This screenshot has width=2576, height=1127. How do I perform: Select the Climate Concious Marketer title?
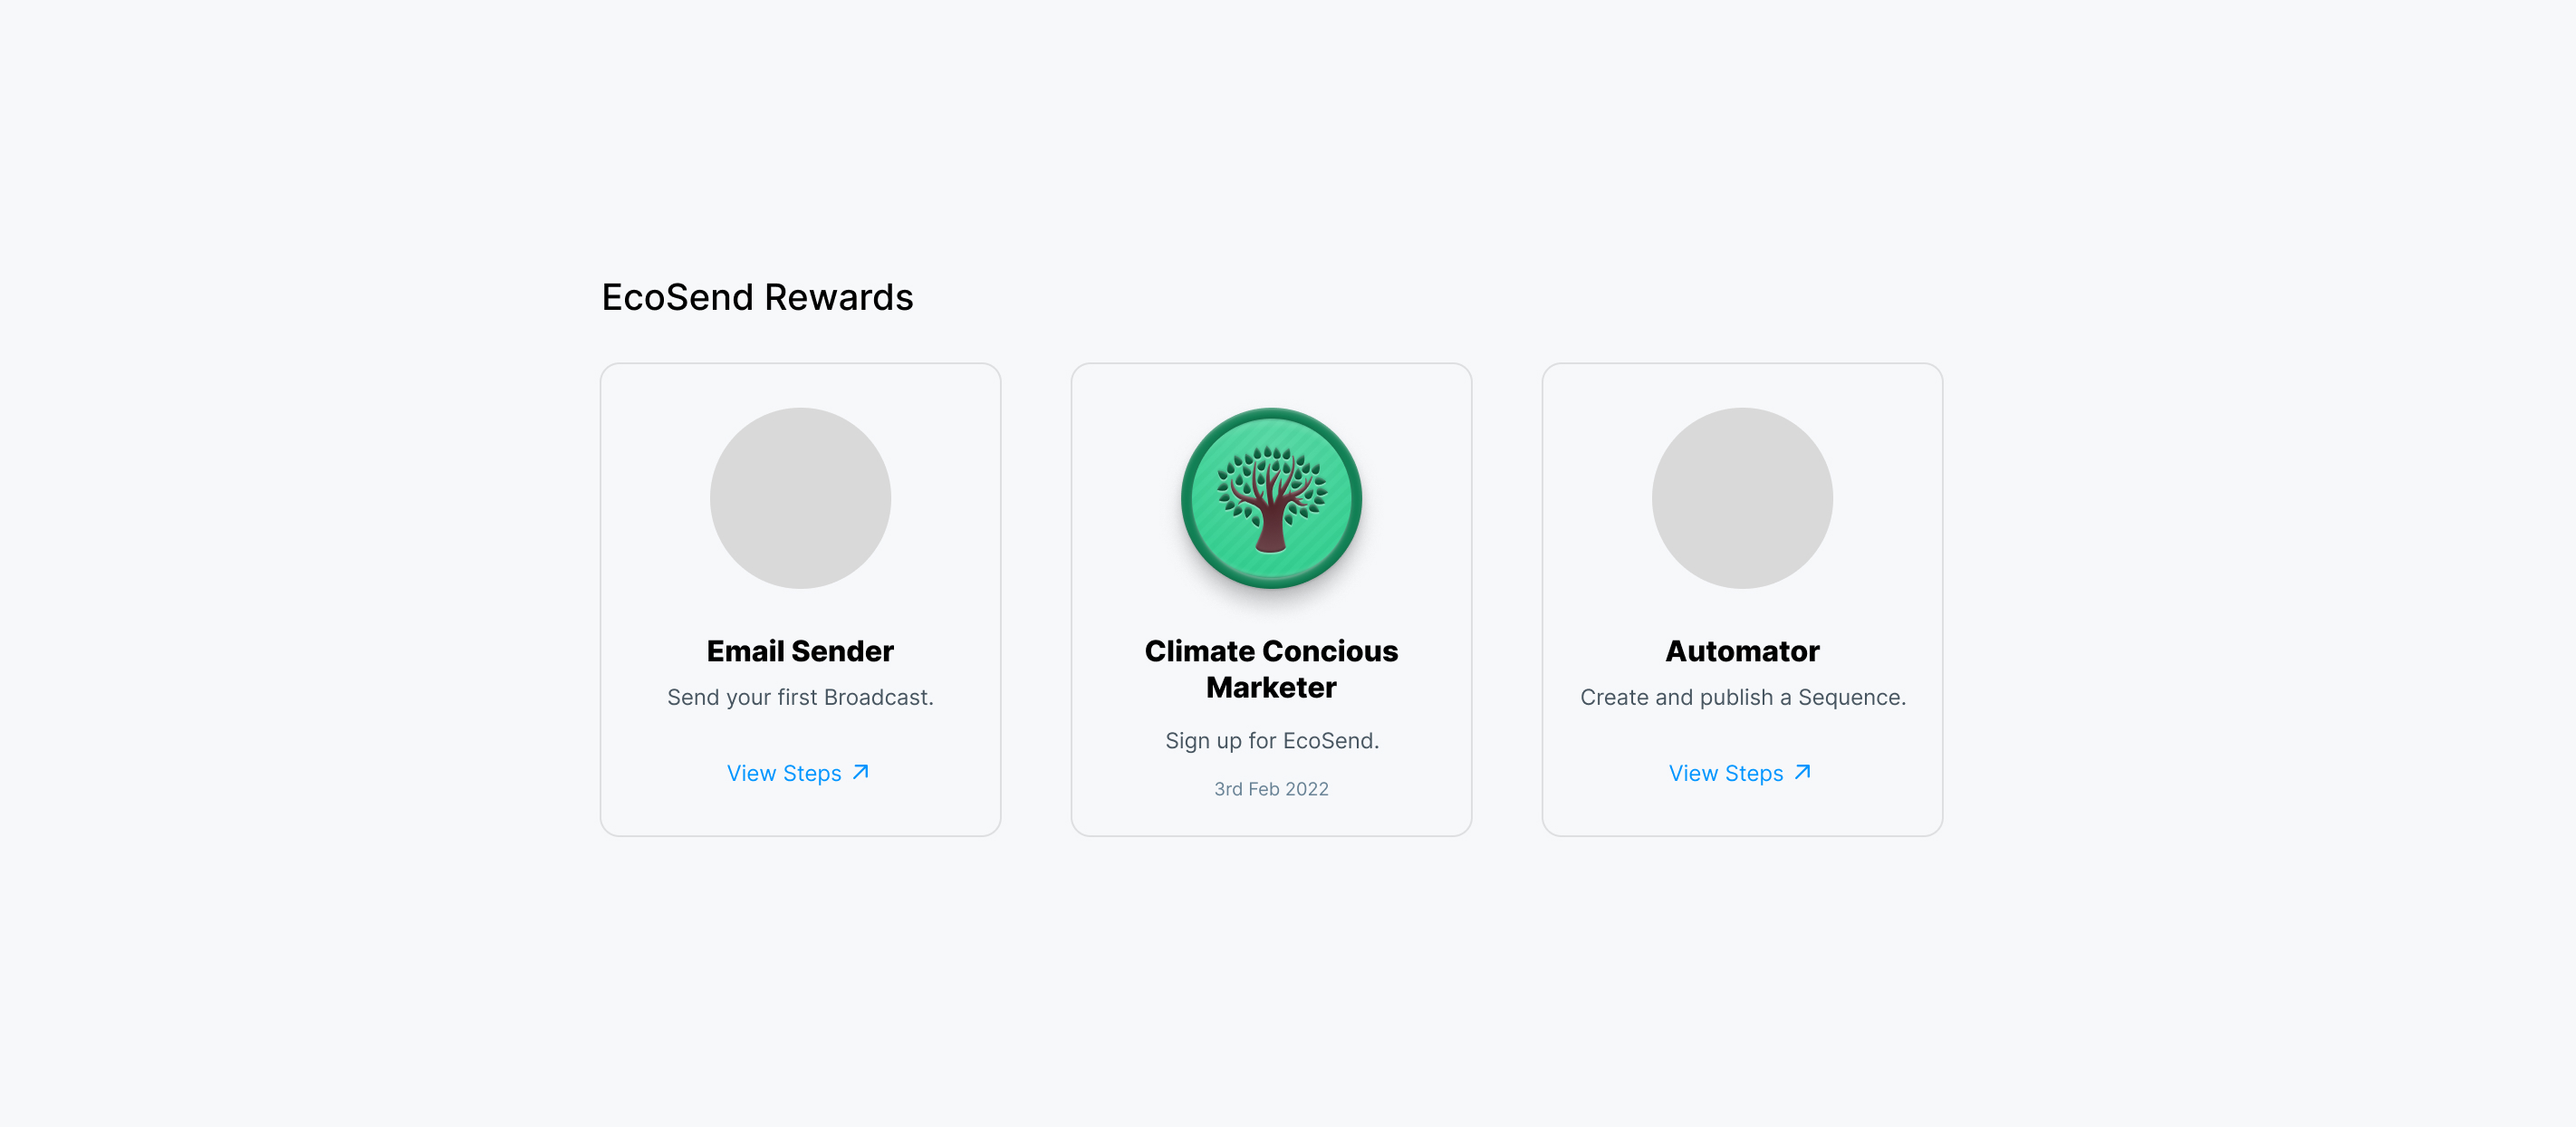tap(1271, 669)
